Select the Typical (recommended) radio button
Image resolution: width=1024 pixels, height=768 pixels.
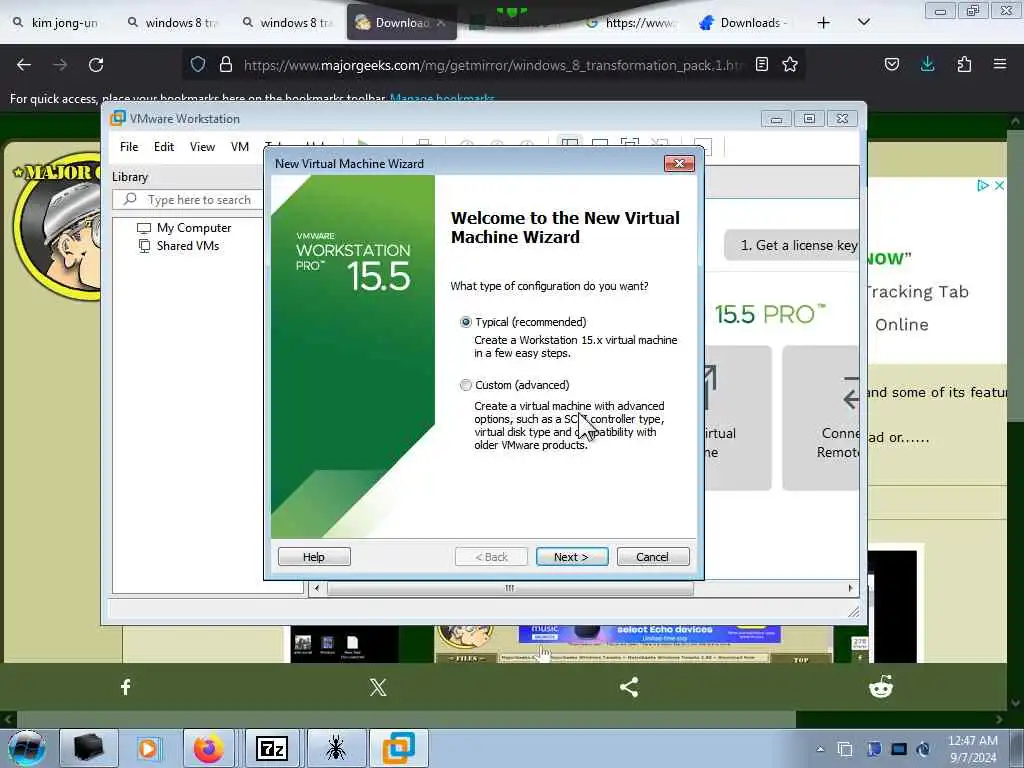pyautogui.click(x=466, y=322)
